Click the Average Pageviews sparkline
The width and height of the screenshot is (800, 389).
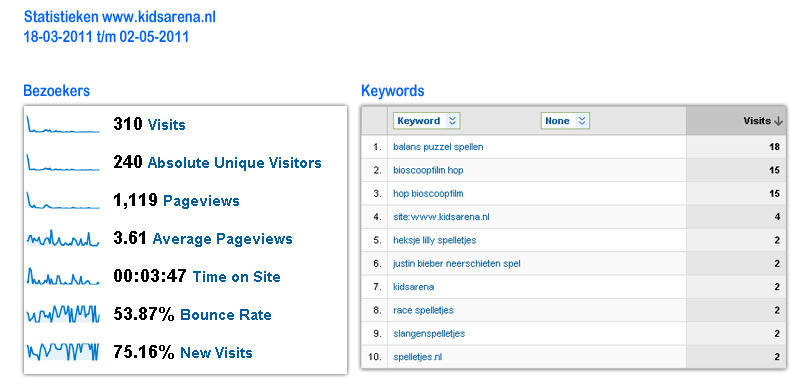click(63, 238)
